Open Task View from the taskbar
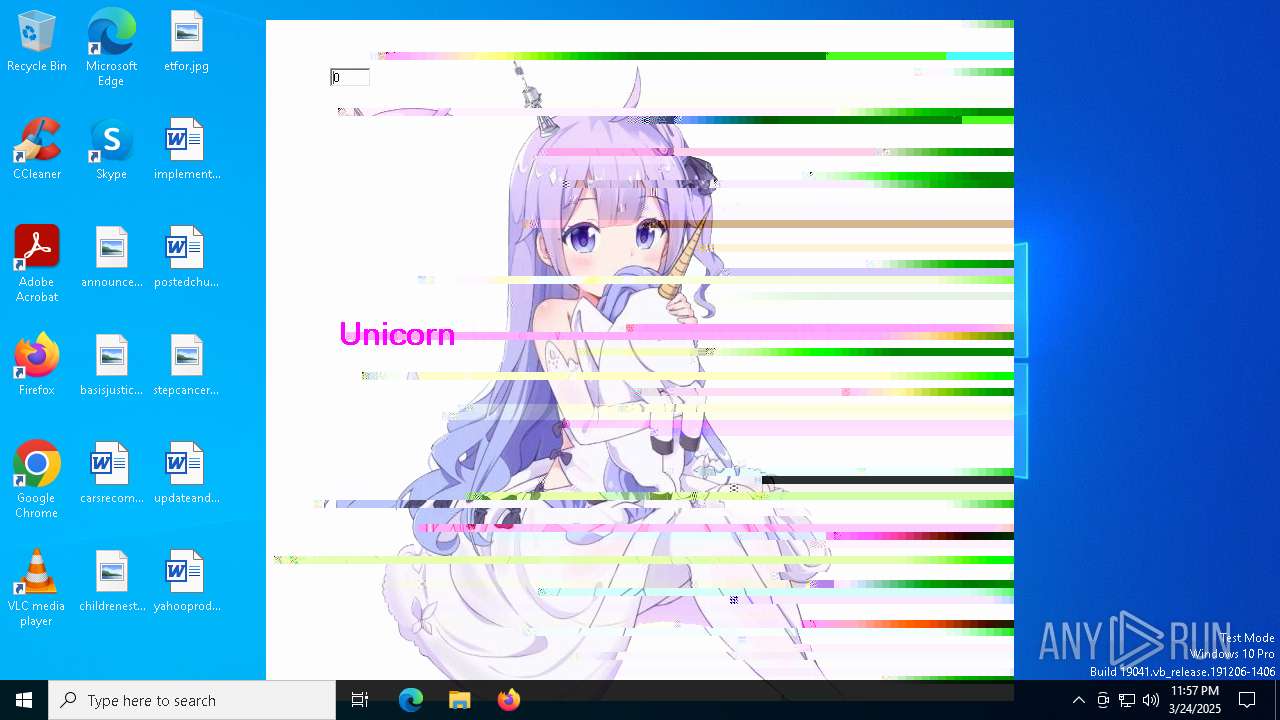Viewport: 1280px width, 720px height. tap(360, 700)
